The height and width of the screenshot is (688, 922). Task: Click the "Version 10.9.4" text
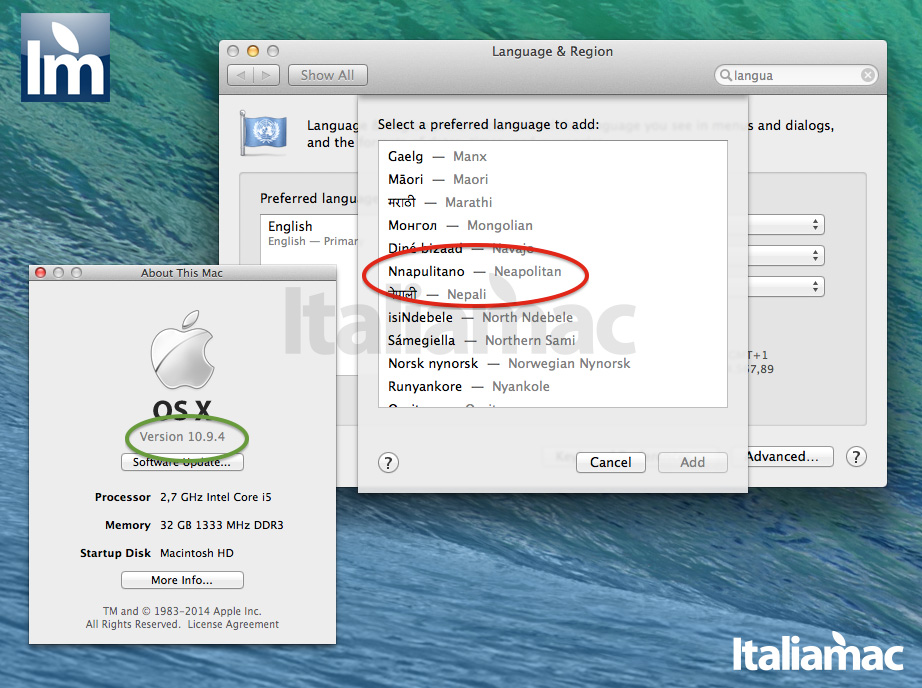[x=182, y=436]
